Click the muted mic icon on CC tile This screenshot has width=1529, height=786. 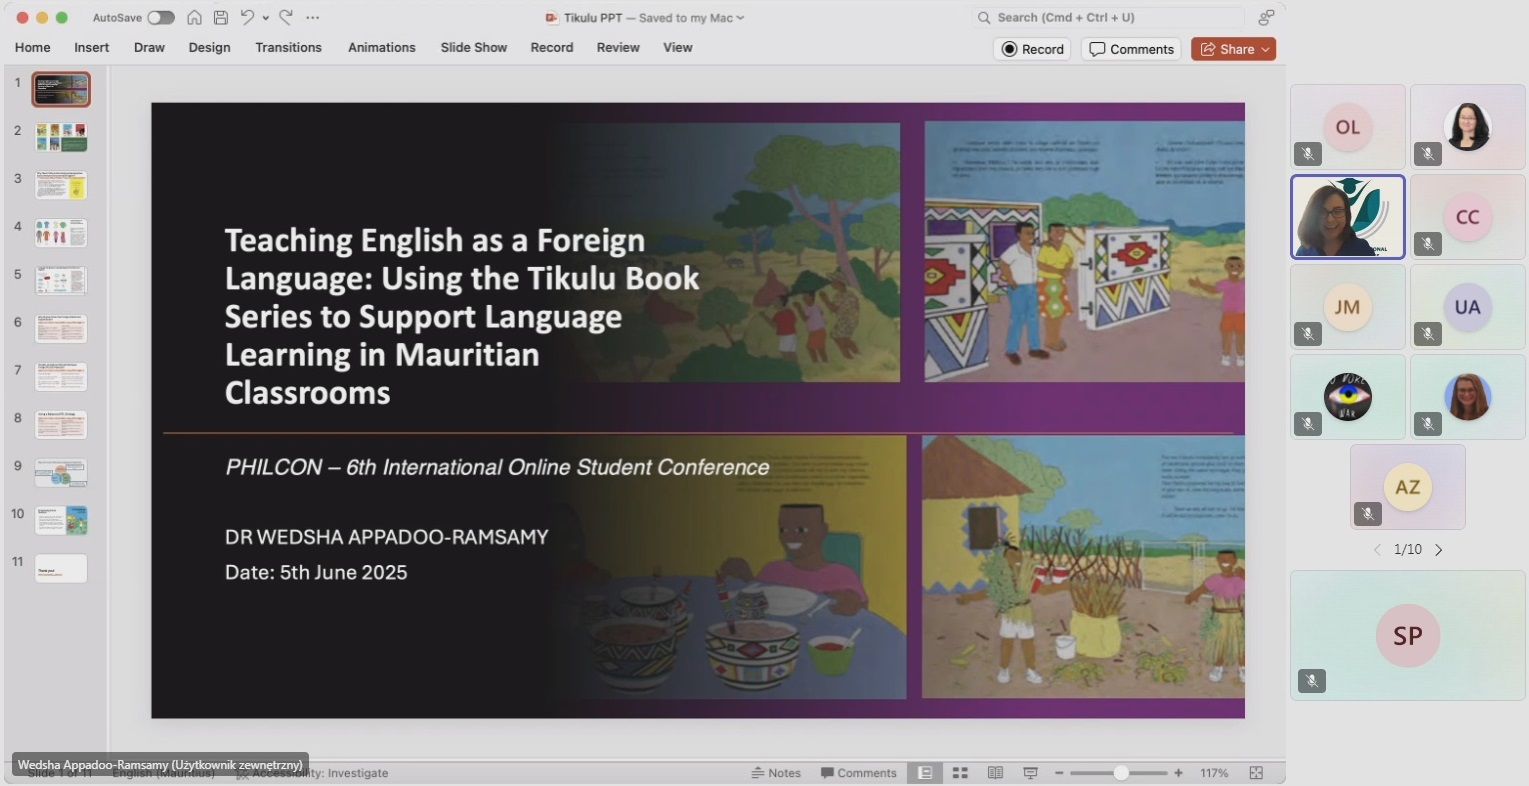click(x=1428, y=244)
